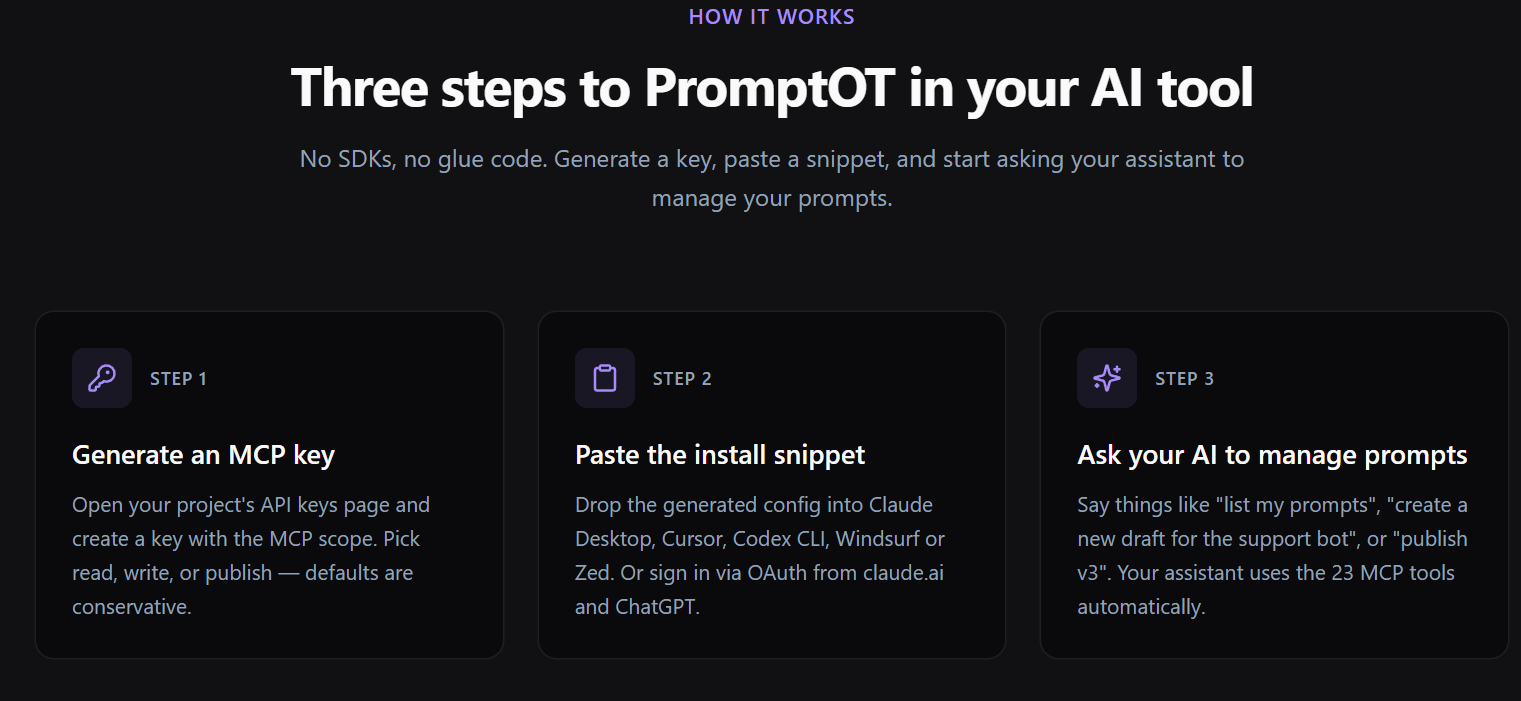This screenshot has width=1521, height=701.
Task: Click the sparkles icon in Step 3
Action: tap(1107, 378)
